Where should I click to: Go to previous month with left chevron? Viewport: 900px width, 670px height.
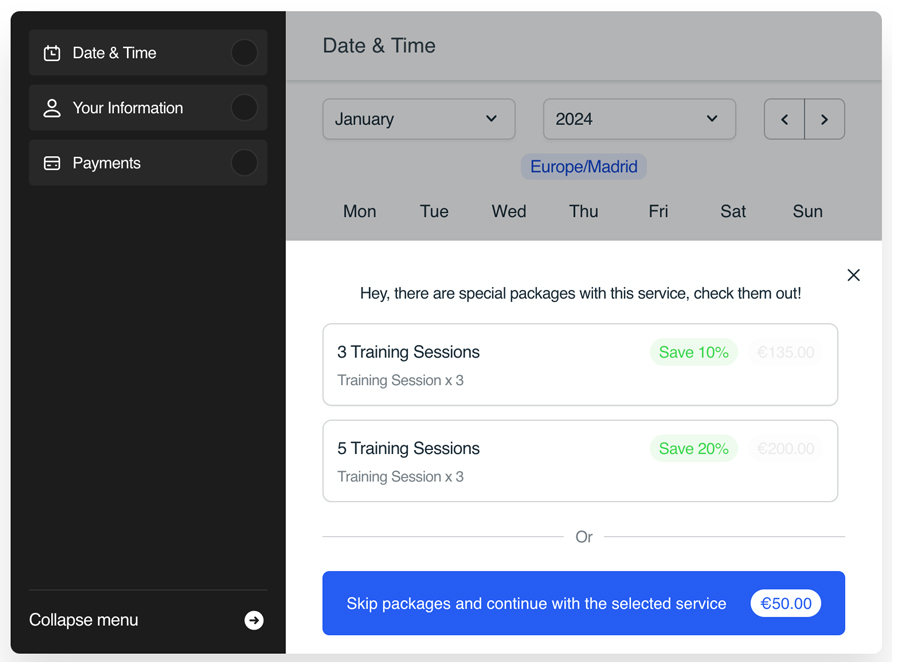tap(785, 119)
